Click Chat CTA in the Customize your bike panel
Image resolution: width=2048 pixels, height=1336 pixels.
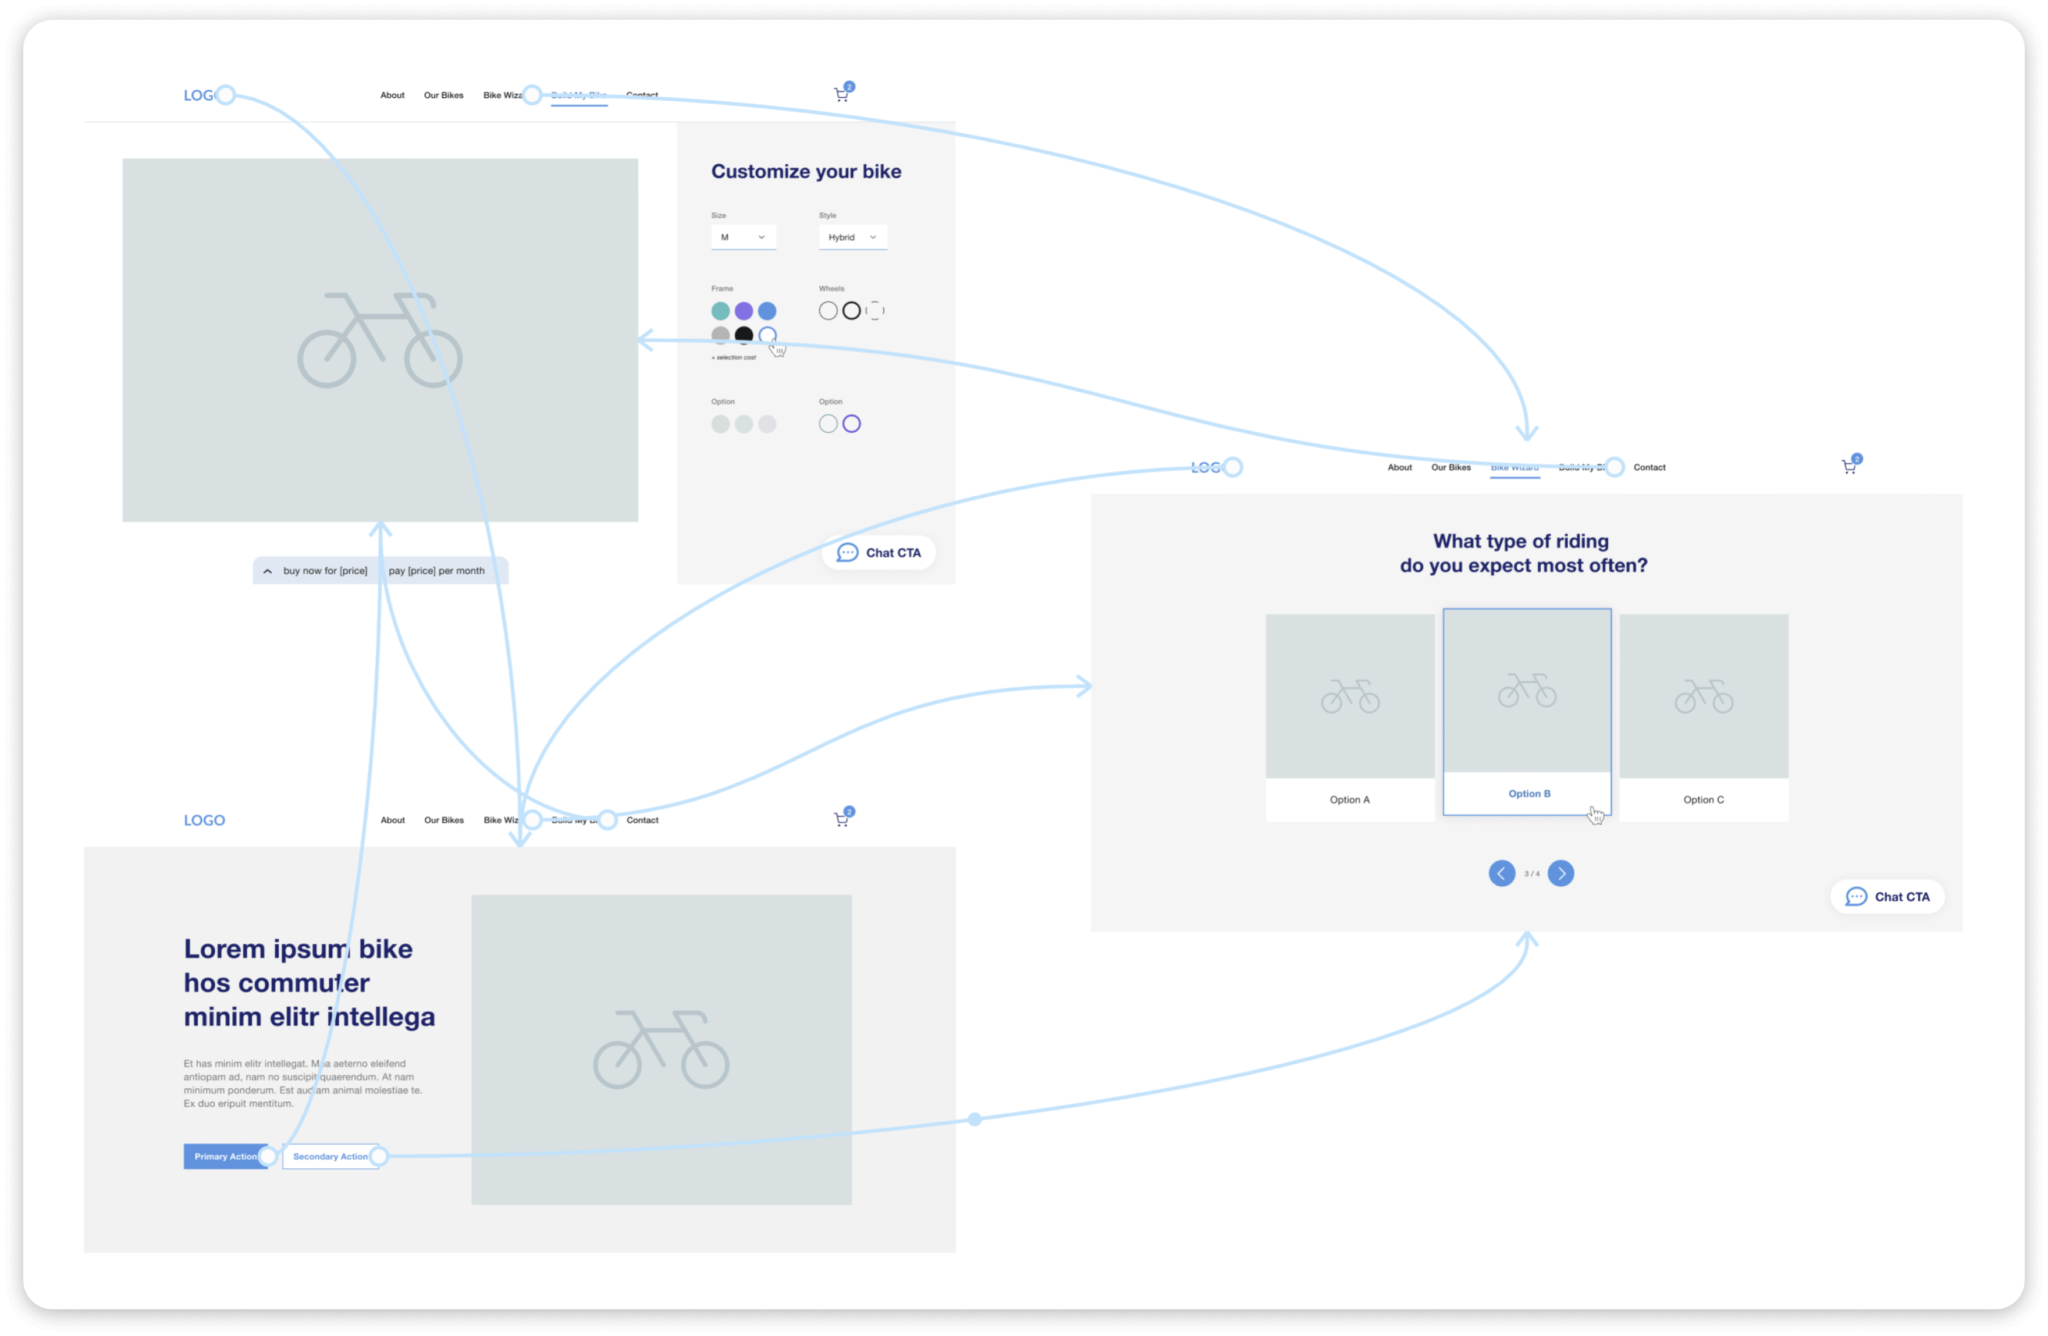(x=879, y=552)
